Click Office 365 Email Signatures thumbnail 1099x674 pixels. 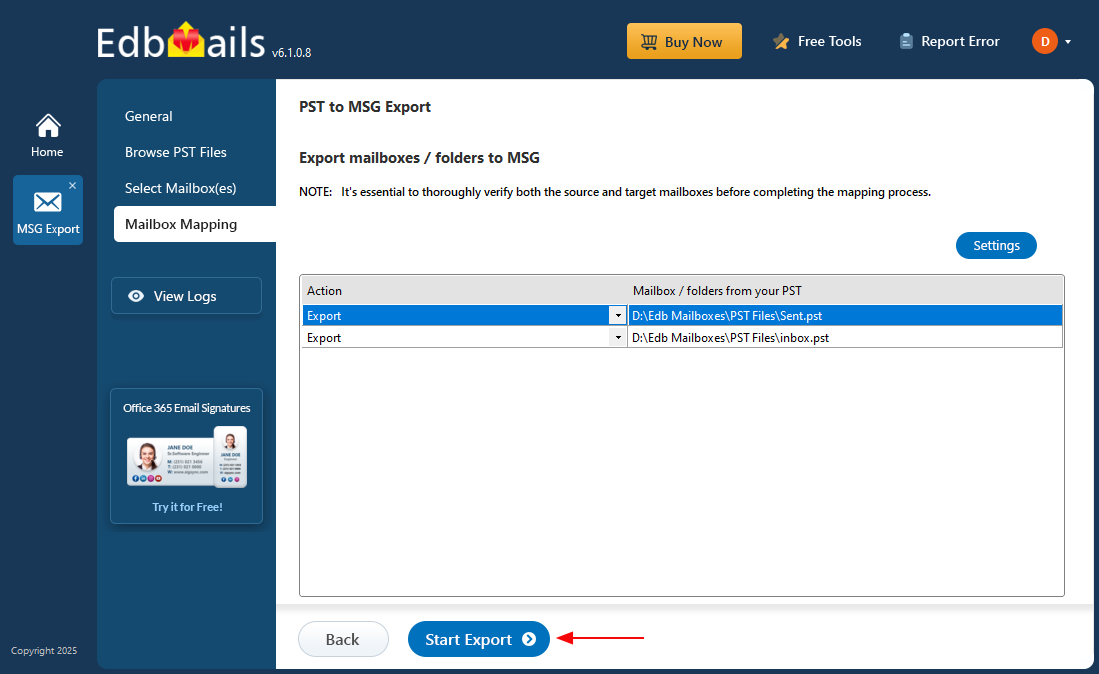(186, 460)
